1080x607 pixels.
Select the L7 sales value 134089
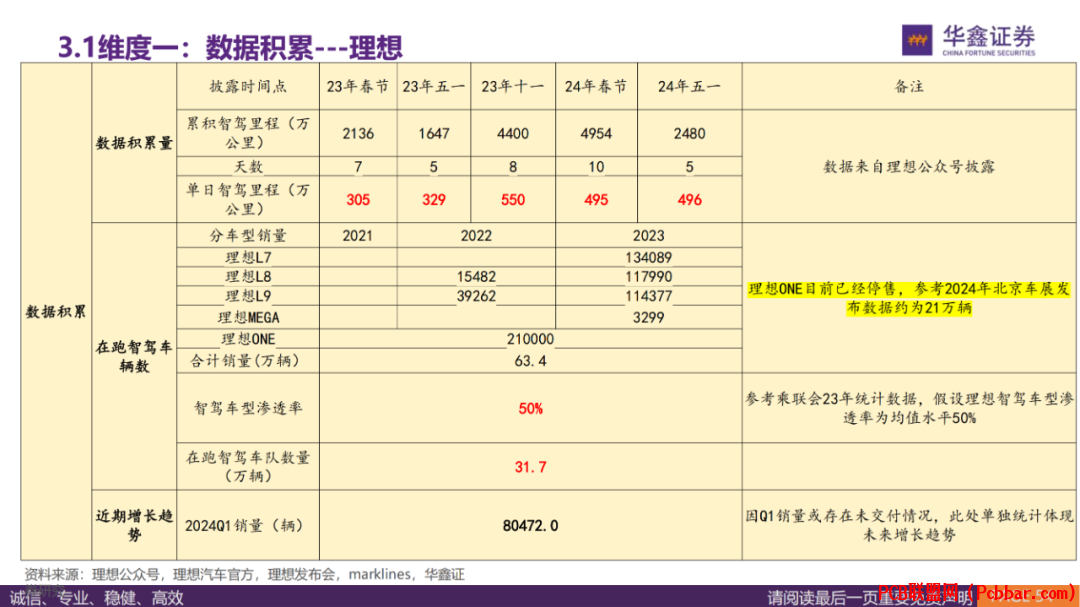click(x=649, y=258)
